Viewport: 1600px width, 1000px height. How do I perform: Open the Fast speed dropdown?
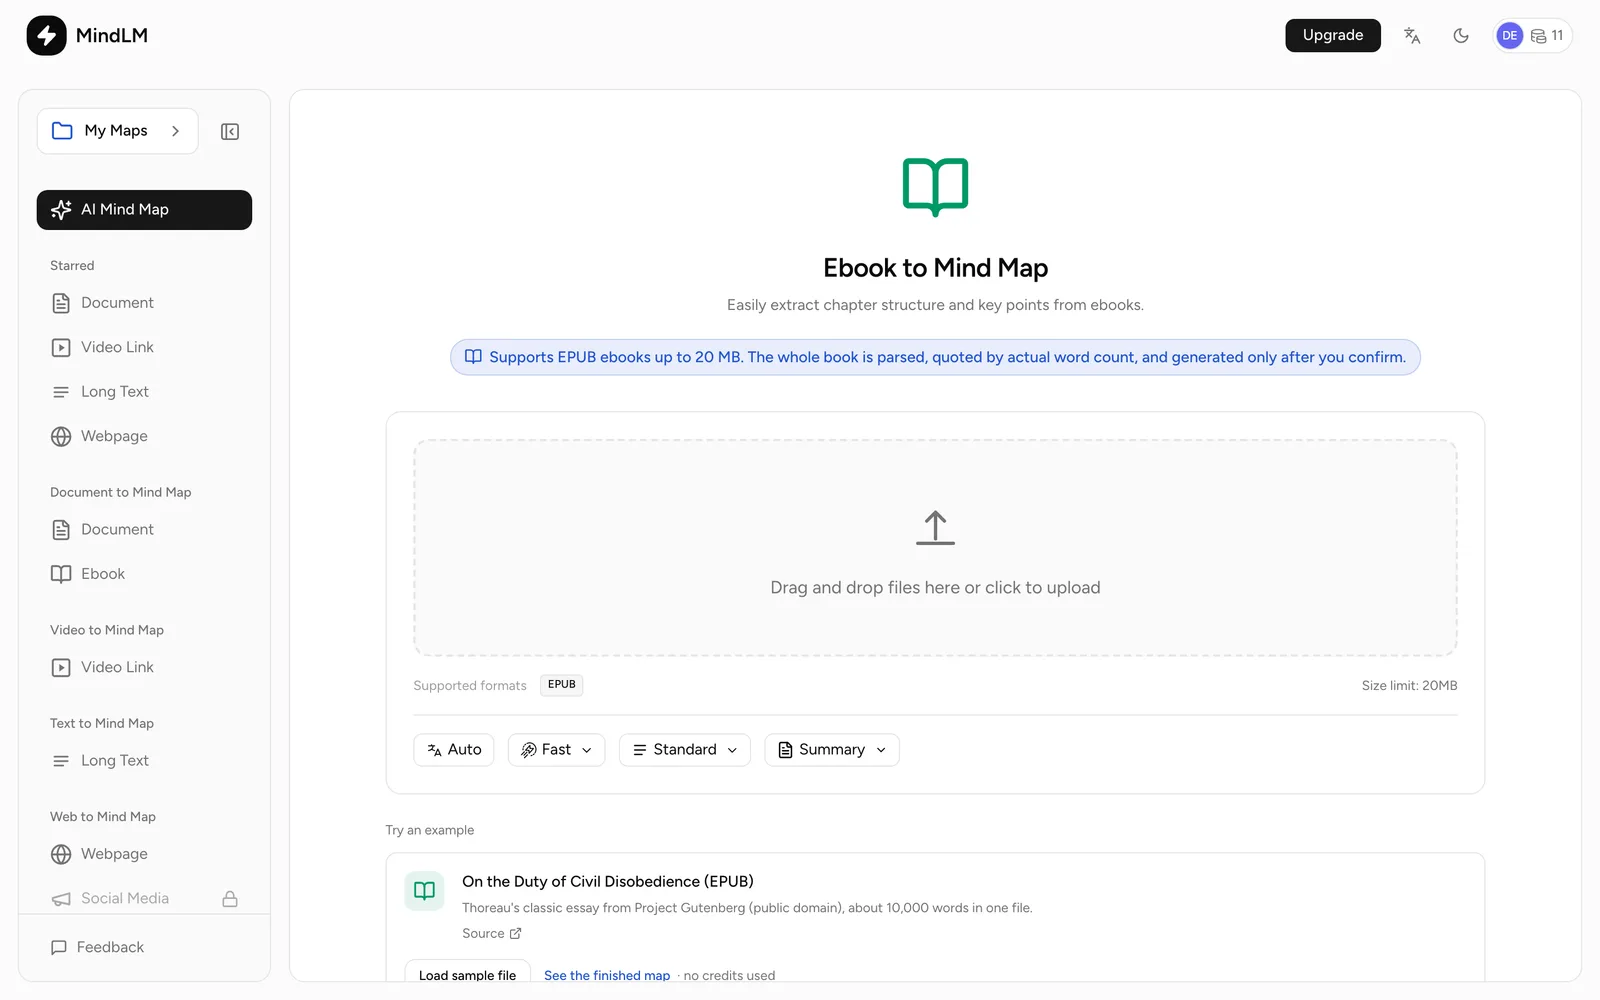(556, 750)
